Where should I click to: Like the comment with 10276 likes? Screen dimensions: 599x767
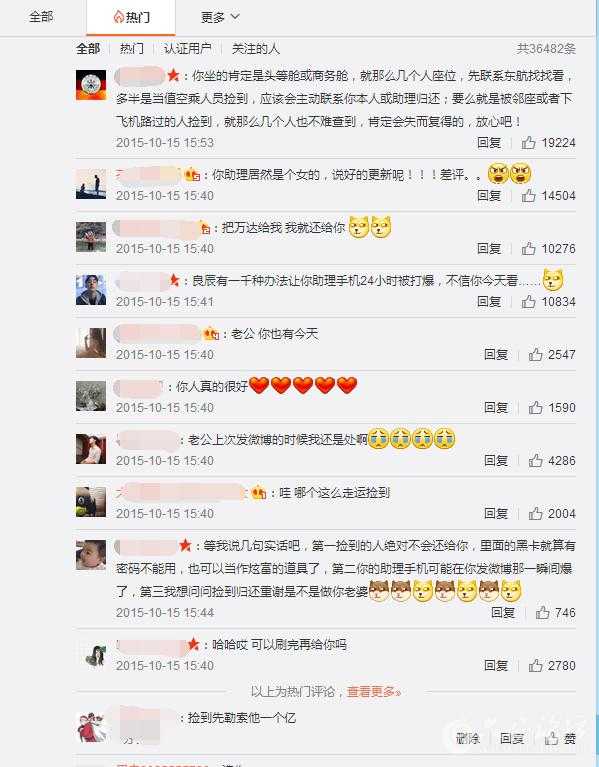tap(528, 248)
